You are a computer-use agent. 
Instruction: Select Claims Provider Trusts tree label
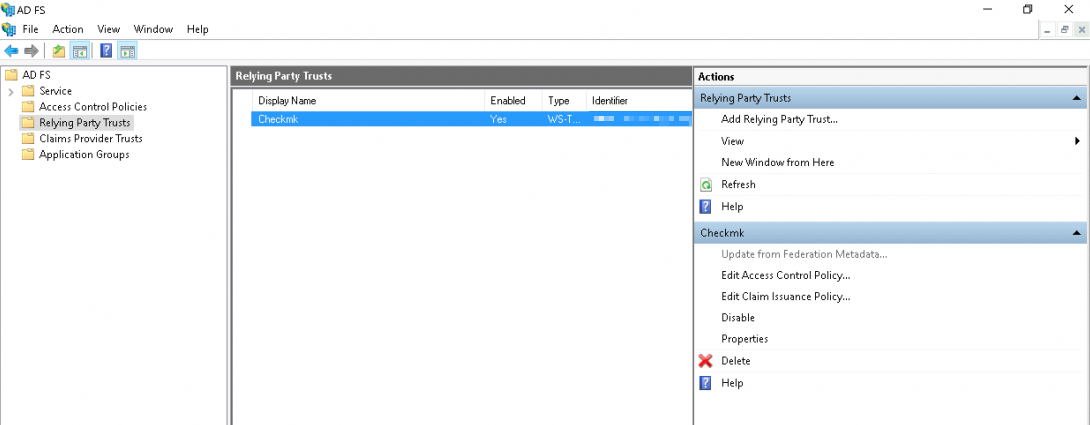coord(90,138)
